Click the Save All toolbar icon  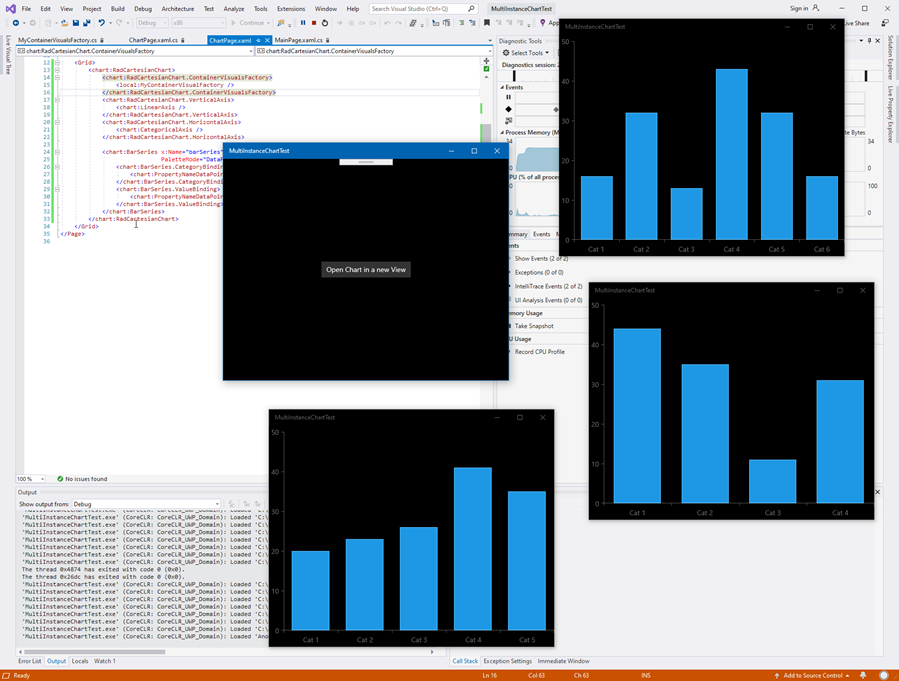(87, 23)
